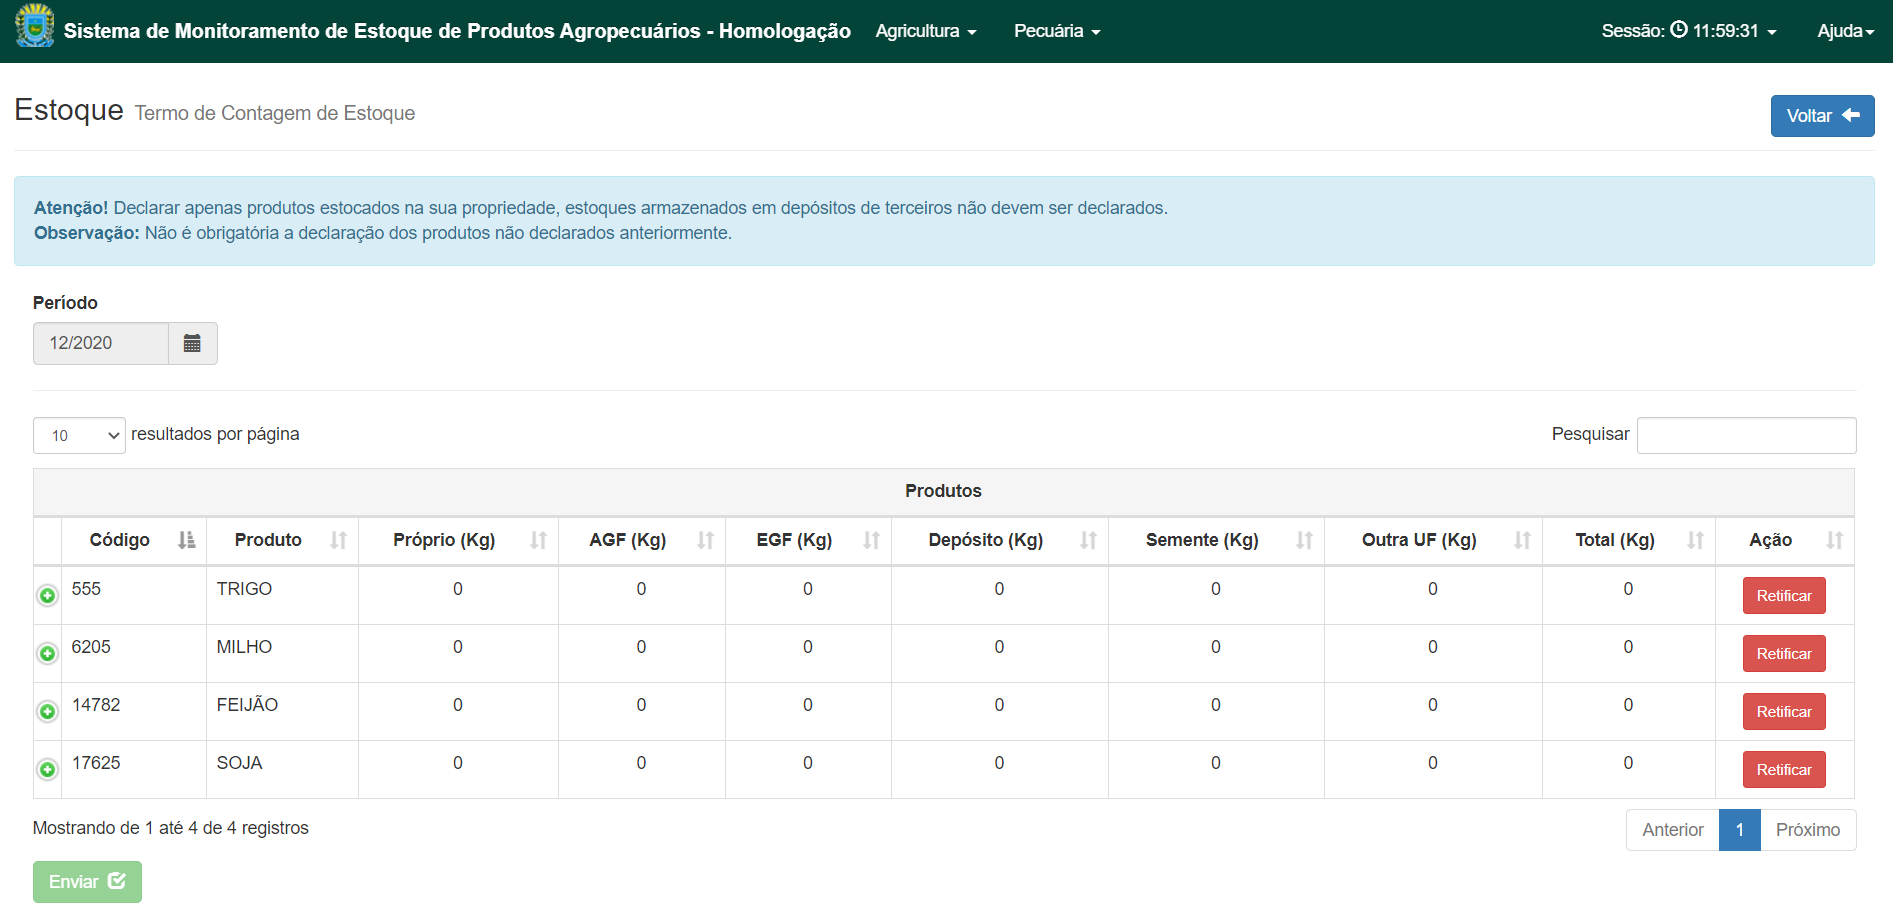
Task: Open the results per page dropdown
Action: pos(79,435)
